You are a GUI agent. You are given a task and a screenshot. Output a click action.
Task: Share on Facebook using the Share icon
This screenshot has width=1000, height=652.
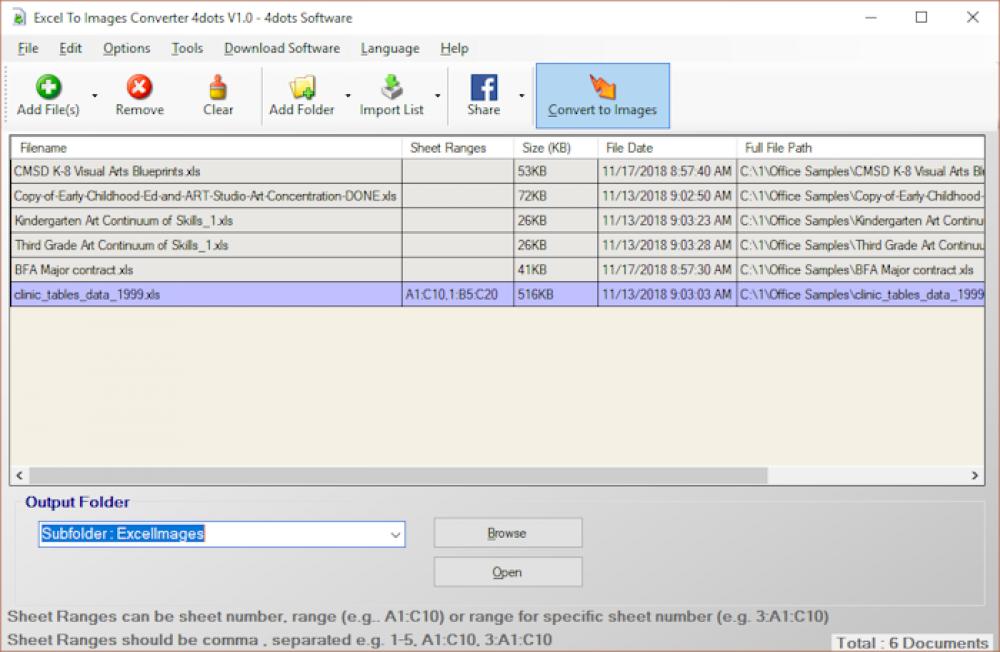tap(485, 88)
